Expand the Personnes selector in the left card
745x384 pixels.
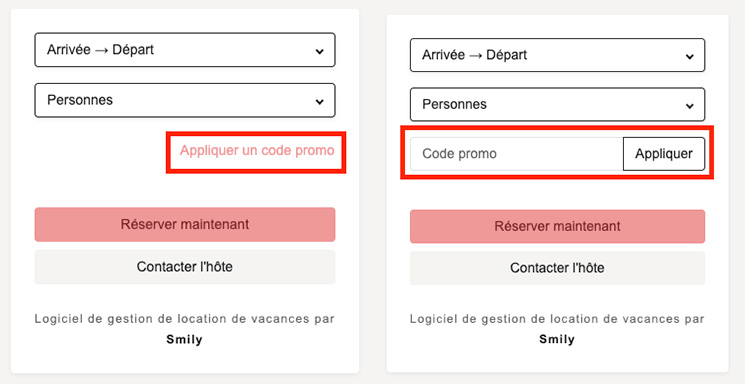[x=185, y=100]
